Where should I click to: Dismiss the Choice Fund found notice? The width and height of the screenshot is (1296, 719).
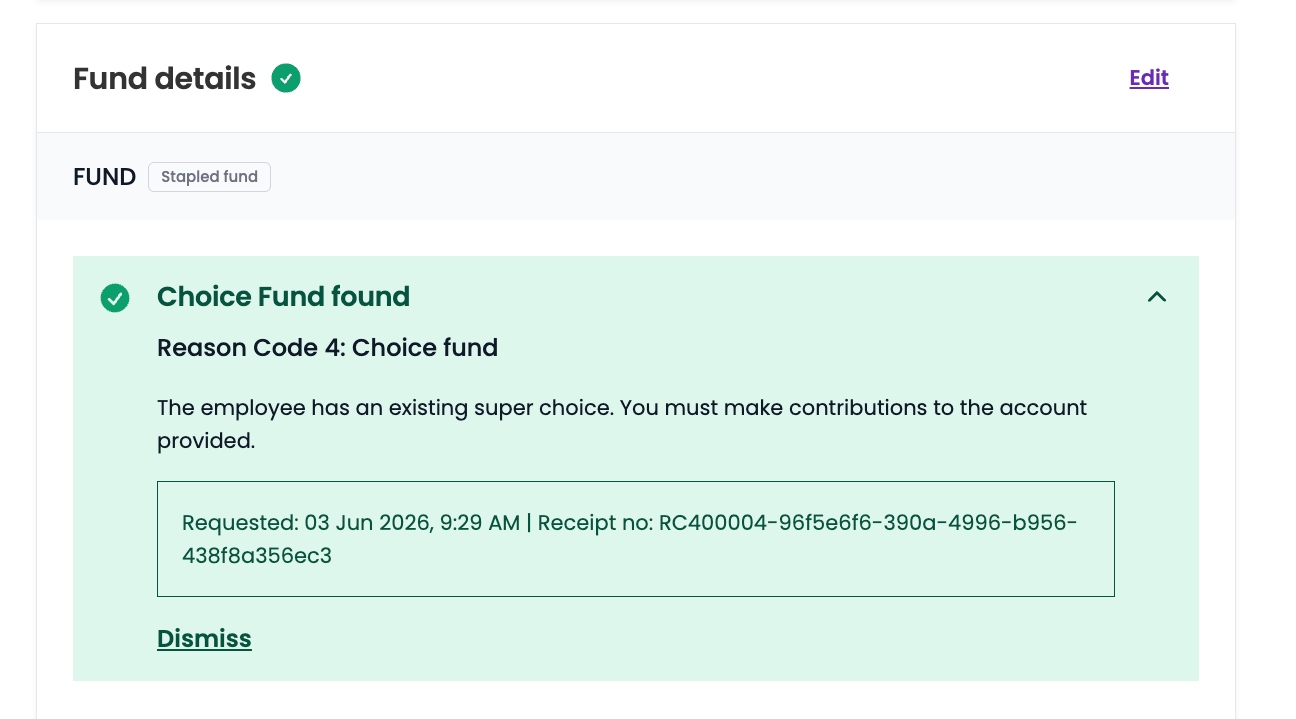204,638
